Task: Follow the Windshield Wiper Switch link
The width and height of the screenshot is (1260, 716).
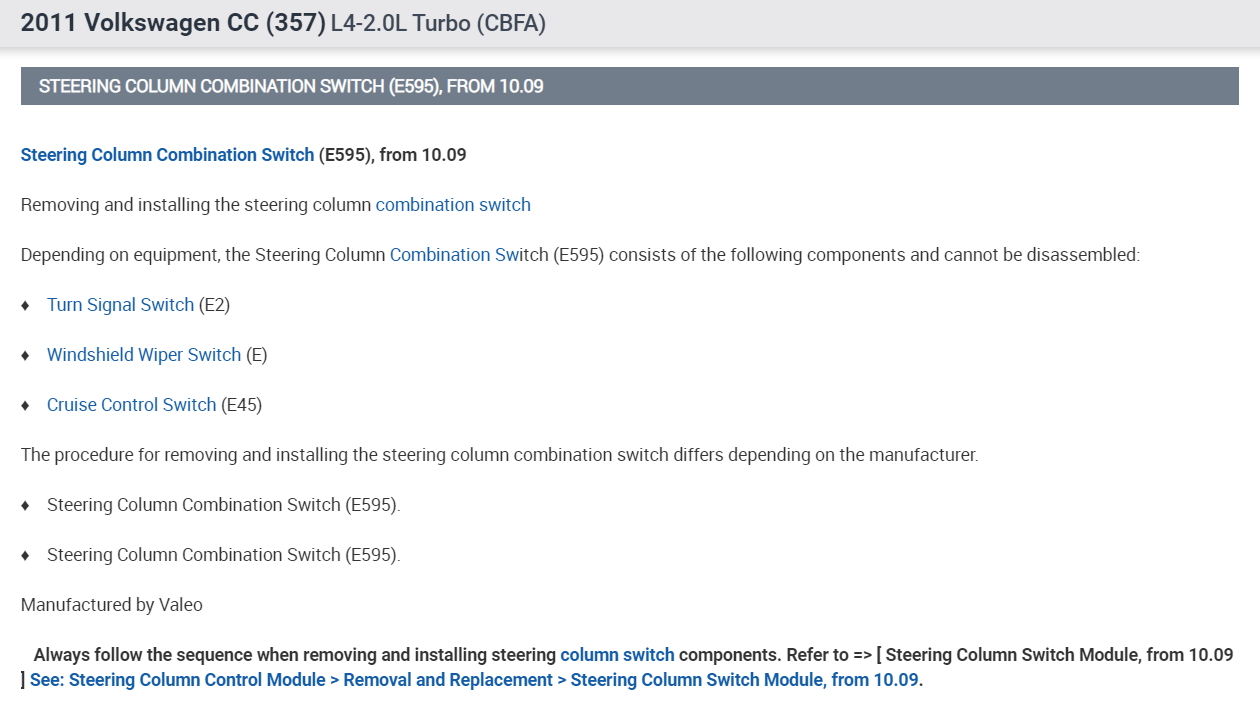Action: (144, 355)
